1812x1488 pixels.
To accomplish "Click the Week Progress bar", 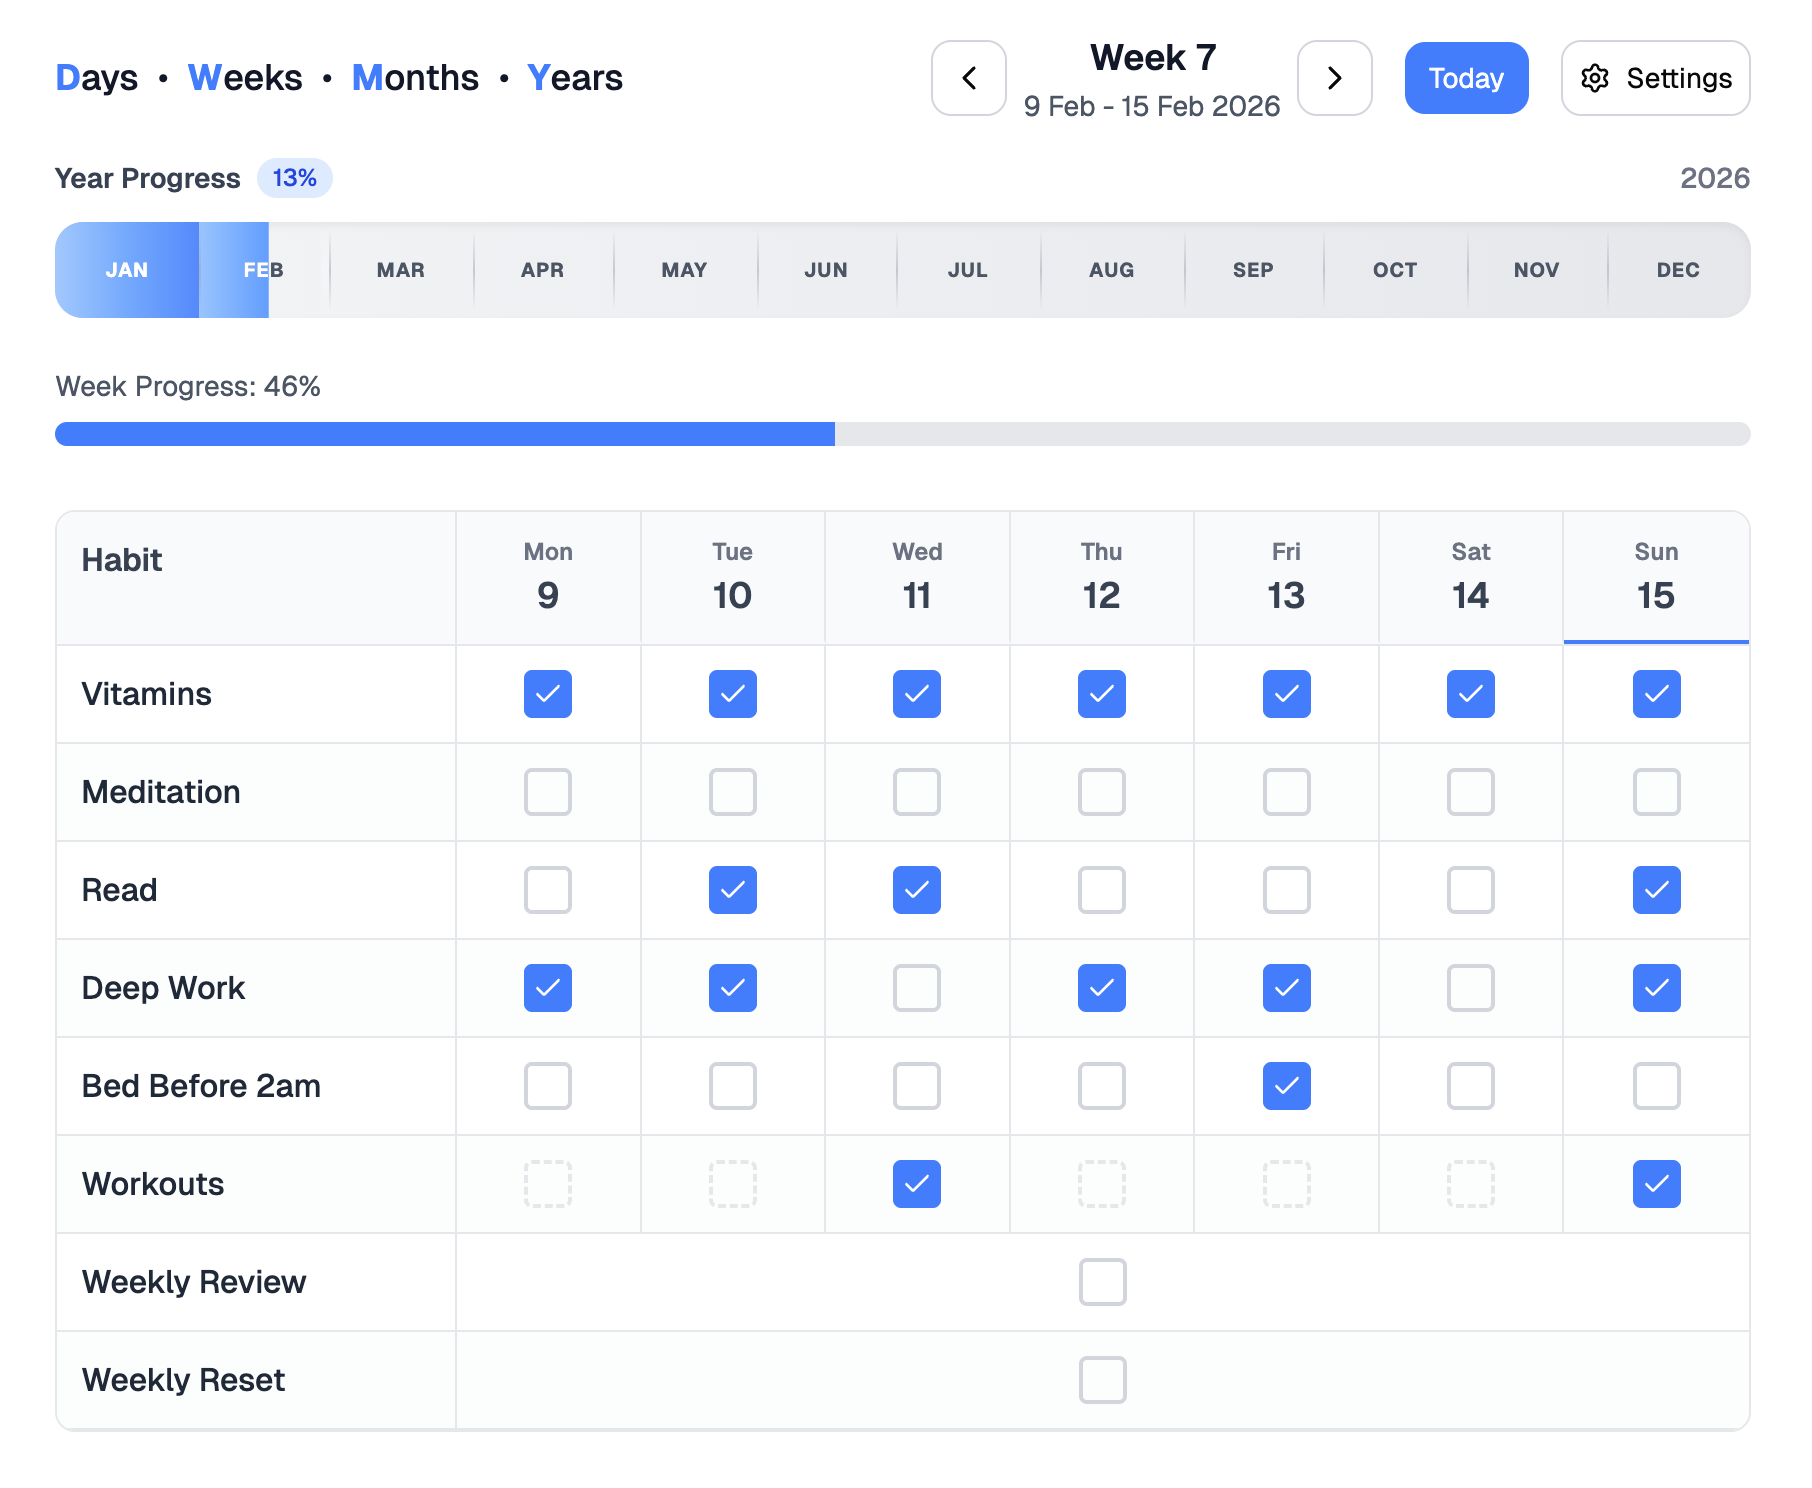I will click(900, 433).
